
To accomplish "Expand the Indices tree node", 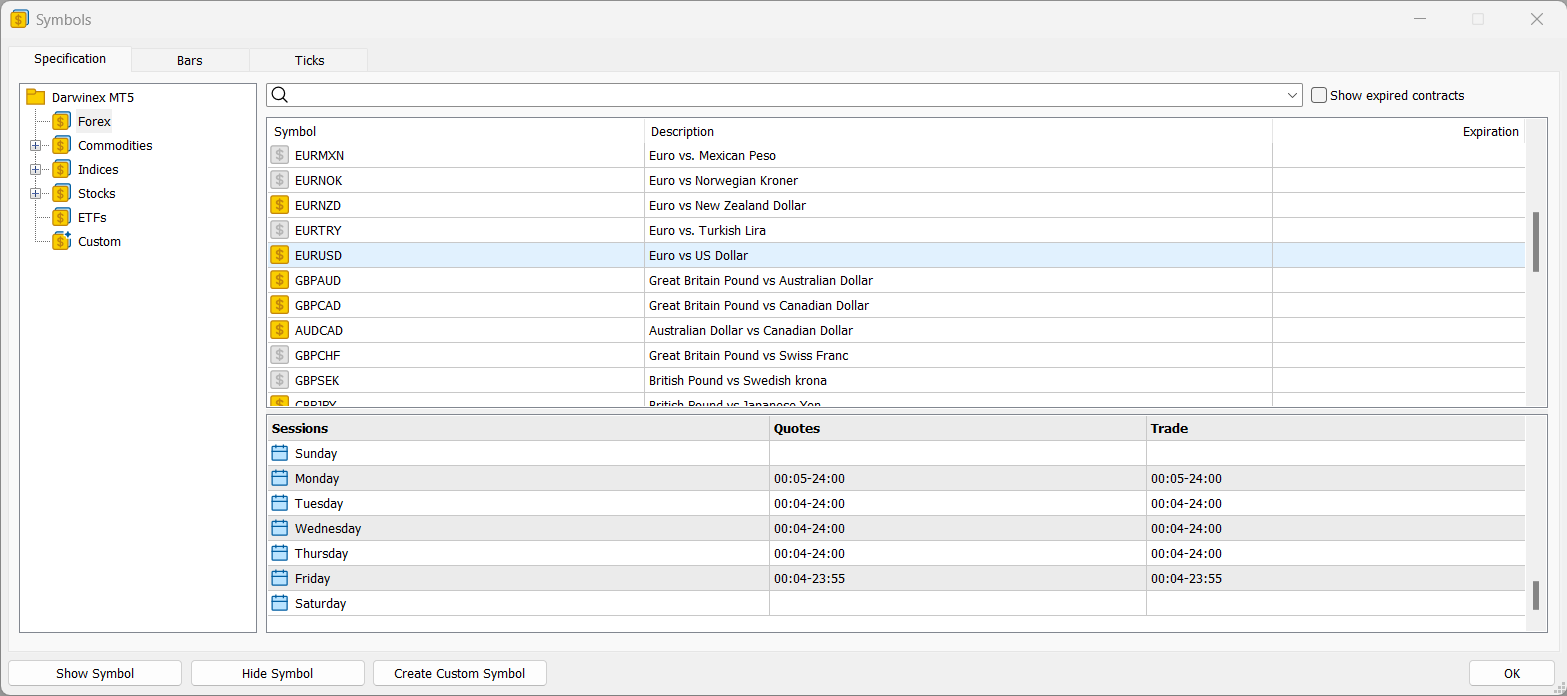I will (36, 169).
